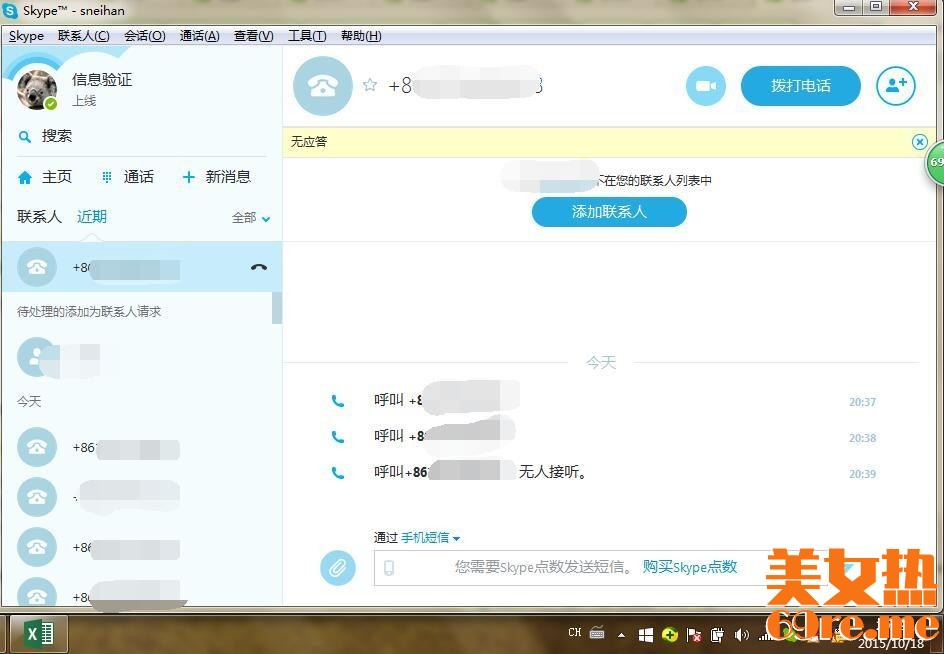The width and height of the screenshot is (944, 654).
Task: Open the dial pad 通话 icon
Action: click(x=107, y=177)
